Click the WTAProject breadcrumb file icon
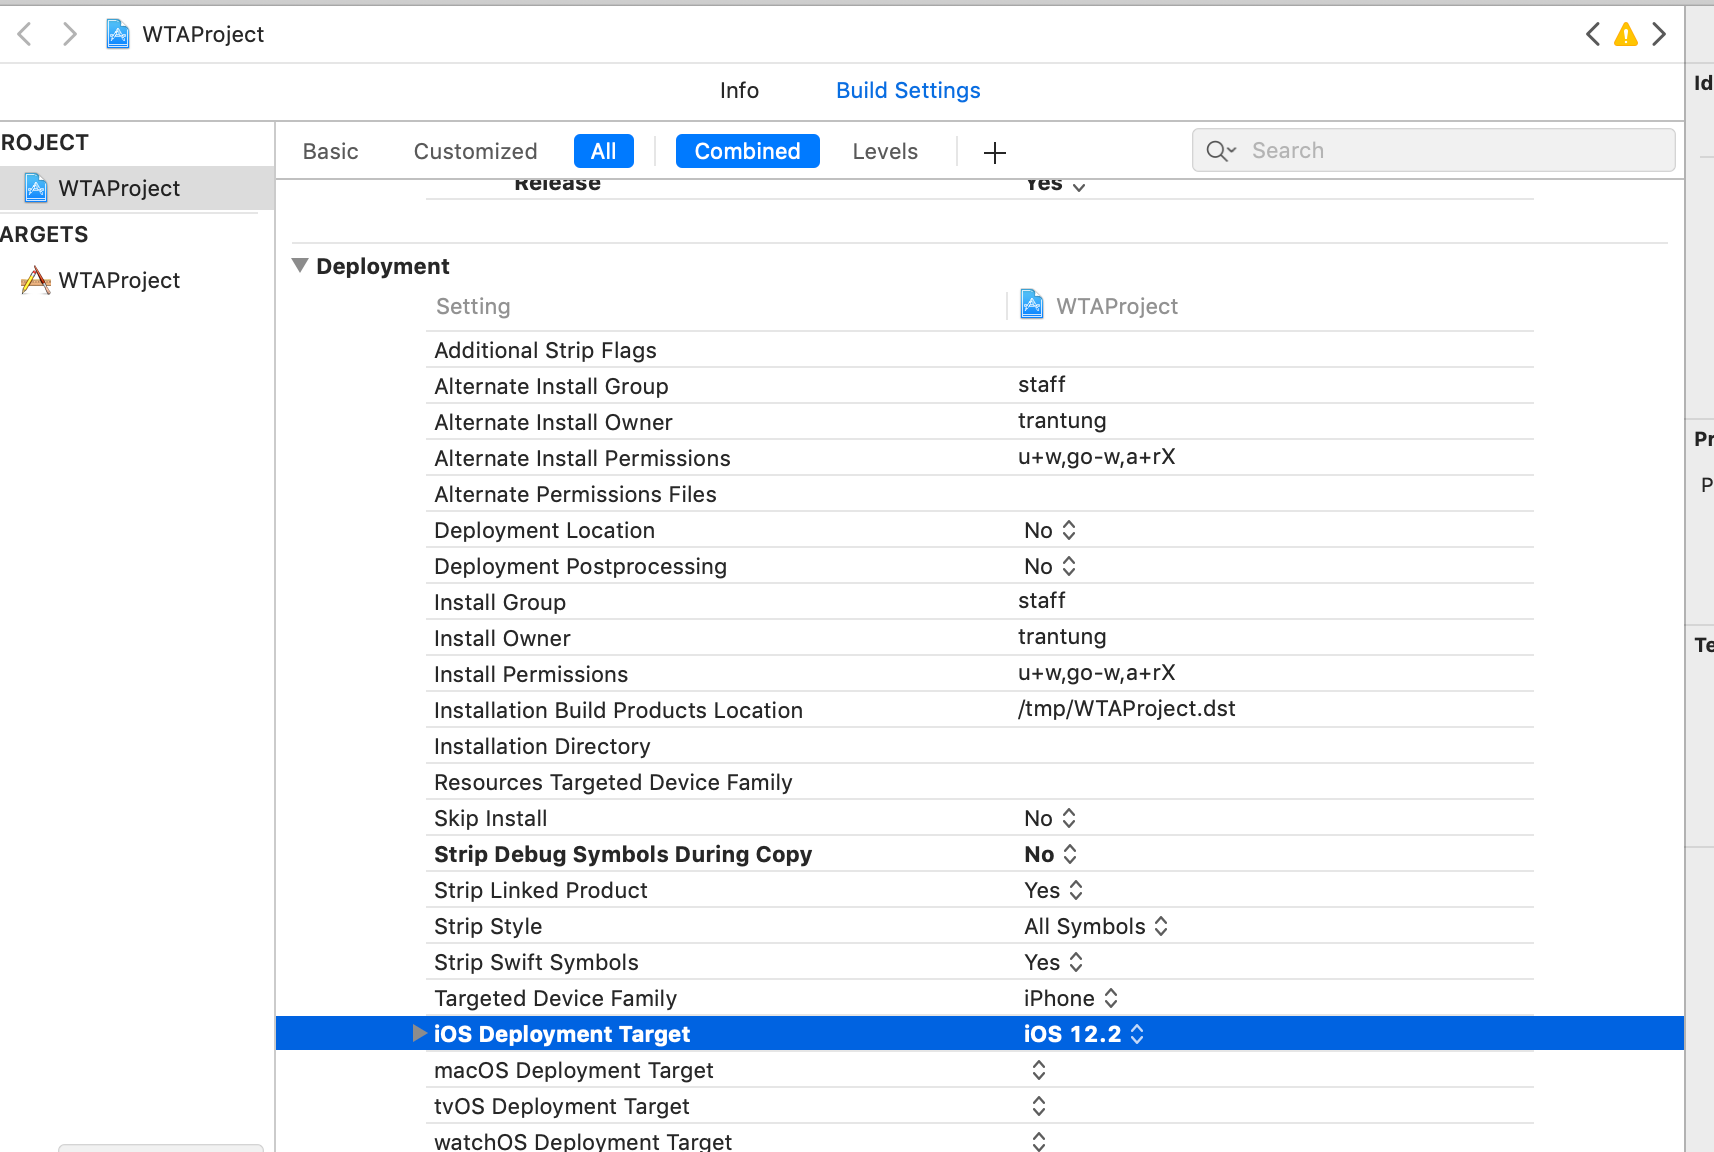This screenshot has height=1152, width=1714. [x=118, y=34]
